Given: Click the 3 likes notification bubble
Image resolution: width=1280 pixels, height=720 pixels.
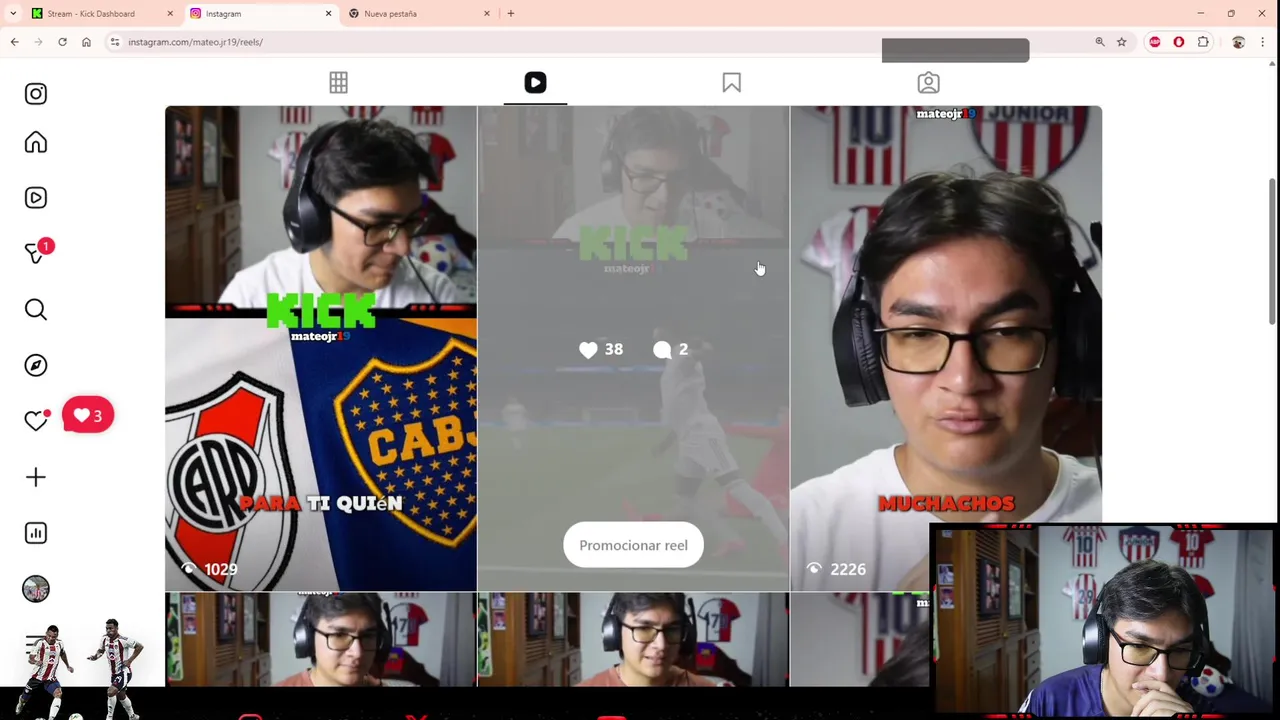Looking at the screenshot, I should tap(88, 416).
